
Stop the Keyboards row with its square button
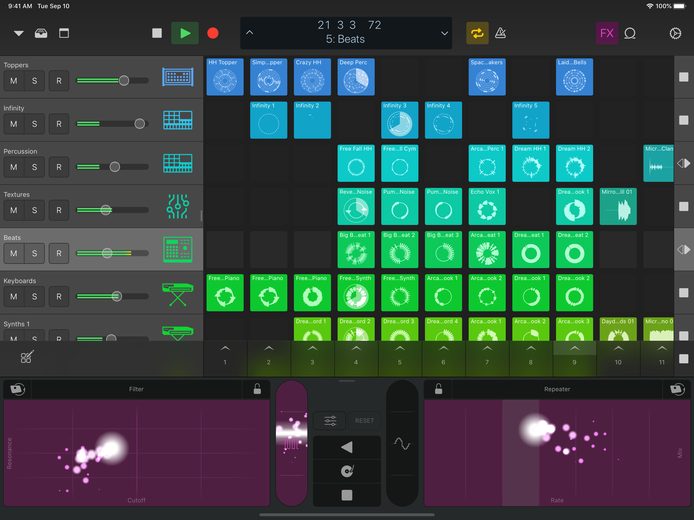(684, 293)
